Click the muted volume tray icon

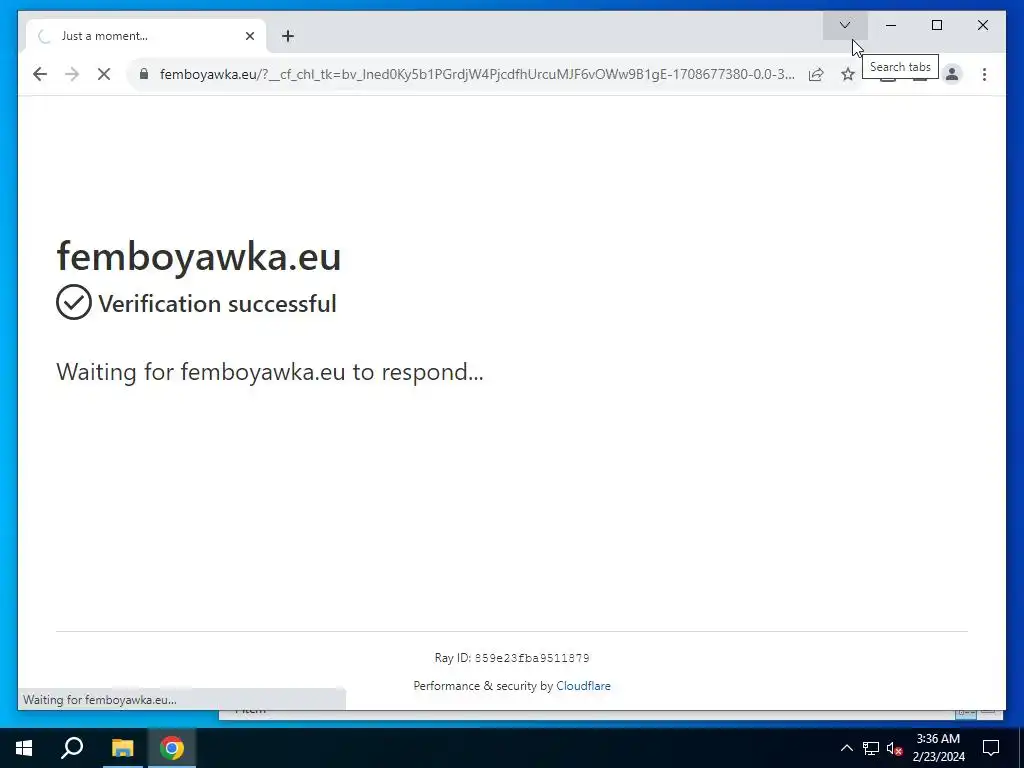point(895,748)
